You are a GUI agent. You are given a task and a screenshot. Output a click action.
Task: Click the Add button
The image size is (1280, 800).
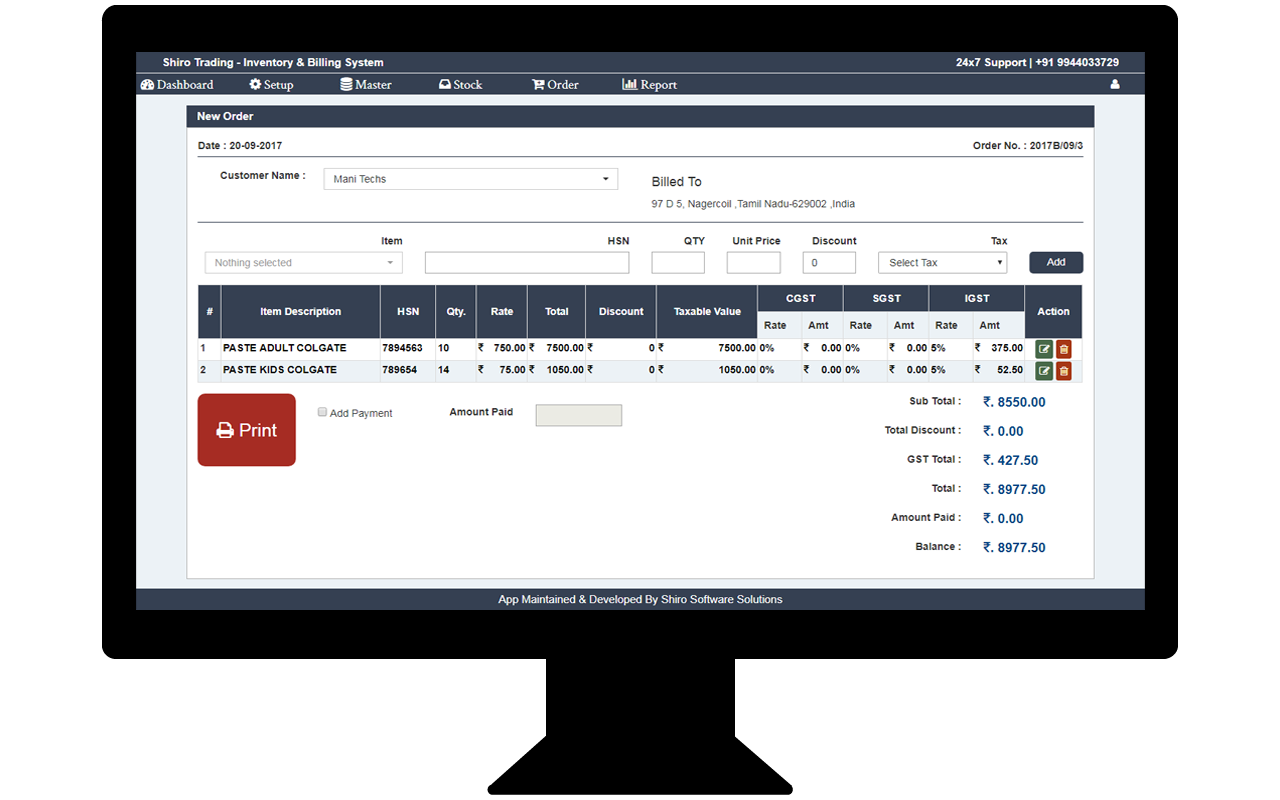(x=1056, y=263)
